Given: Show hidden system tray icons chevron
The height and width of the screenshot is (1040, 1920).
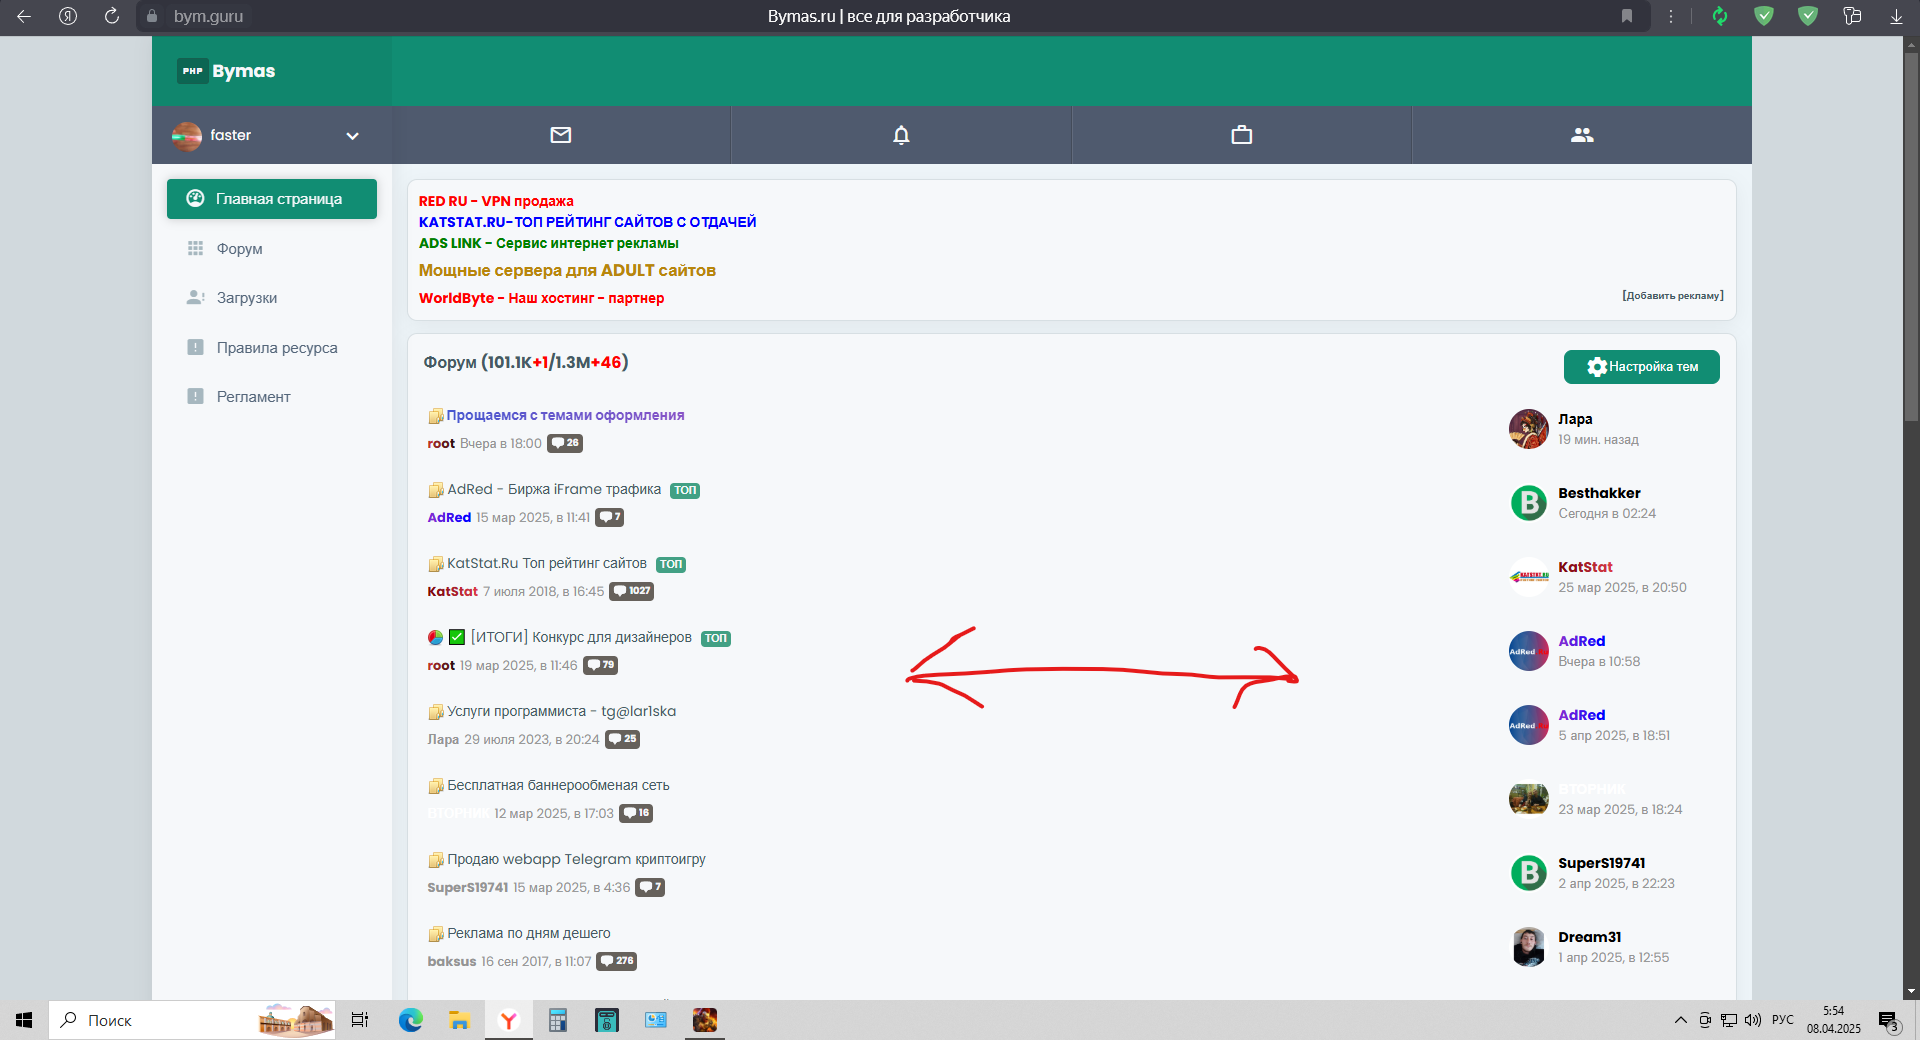Looking at the screenshot, I should (1680, 1020).
